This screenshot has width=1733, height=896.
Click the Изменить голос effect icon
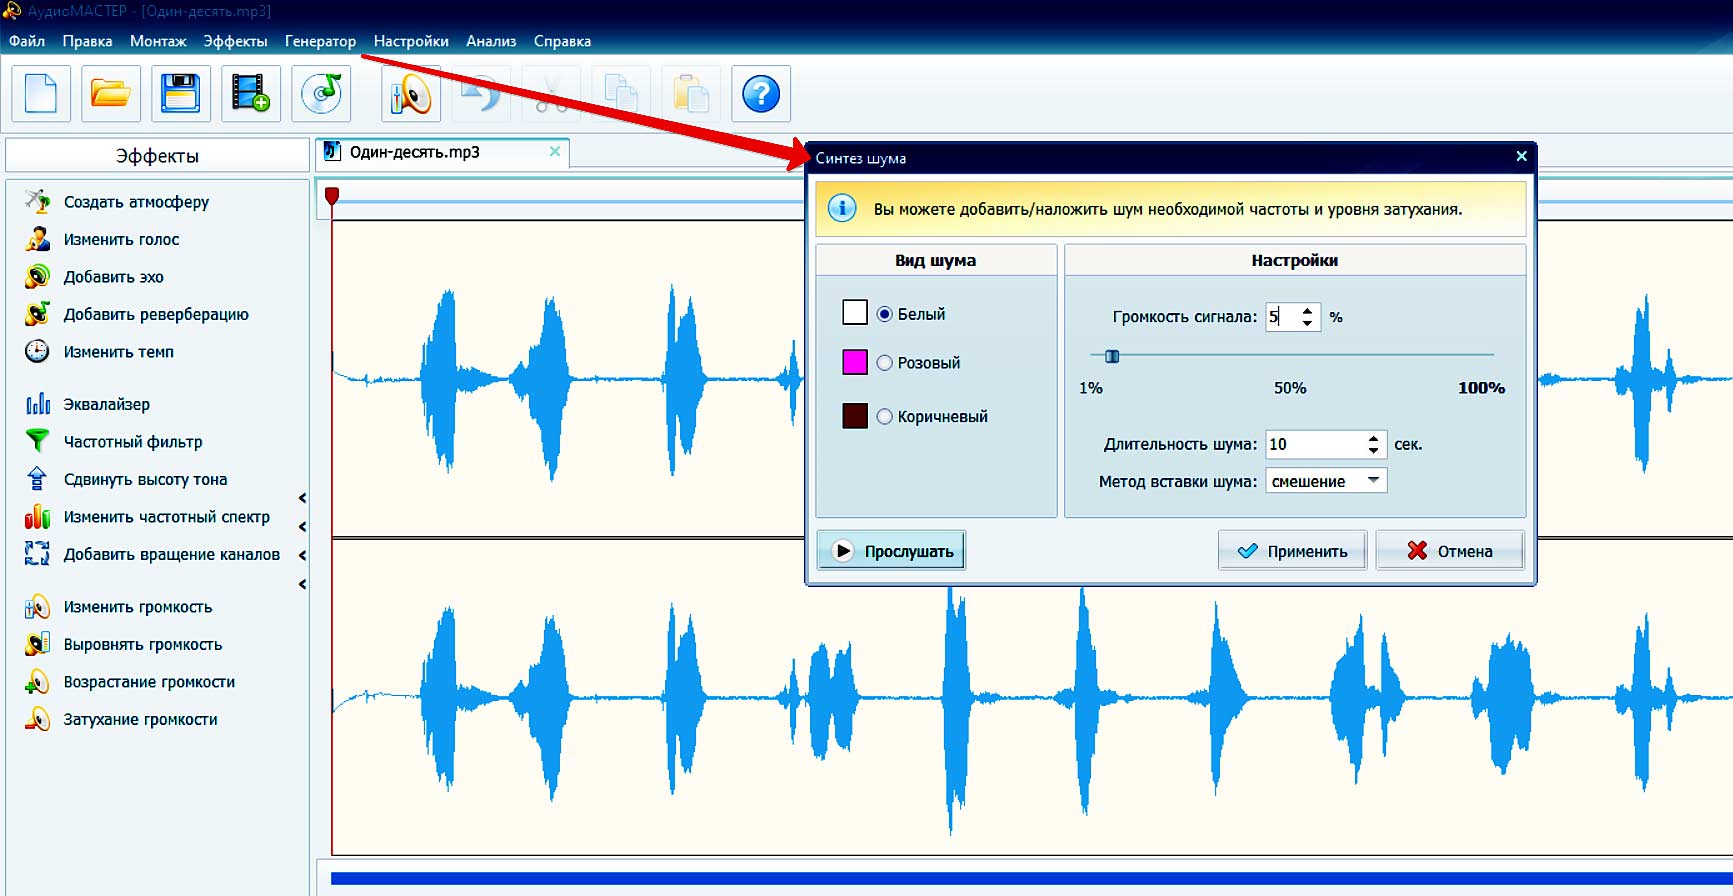click(x=37, y=239)
